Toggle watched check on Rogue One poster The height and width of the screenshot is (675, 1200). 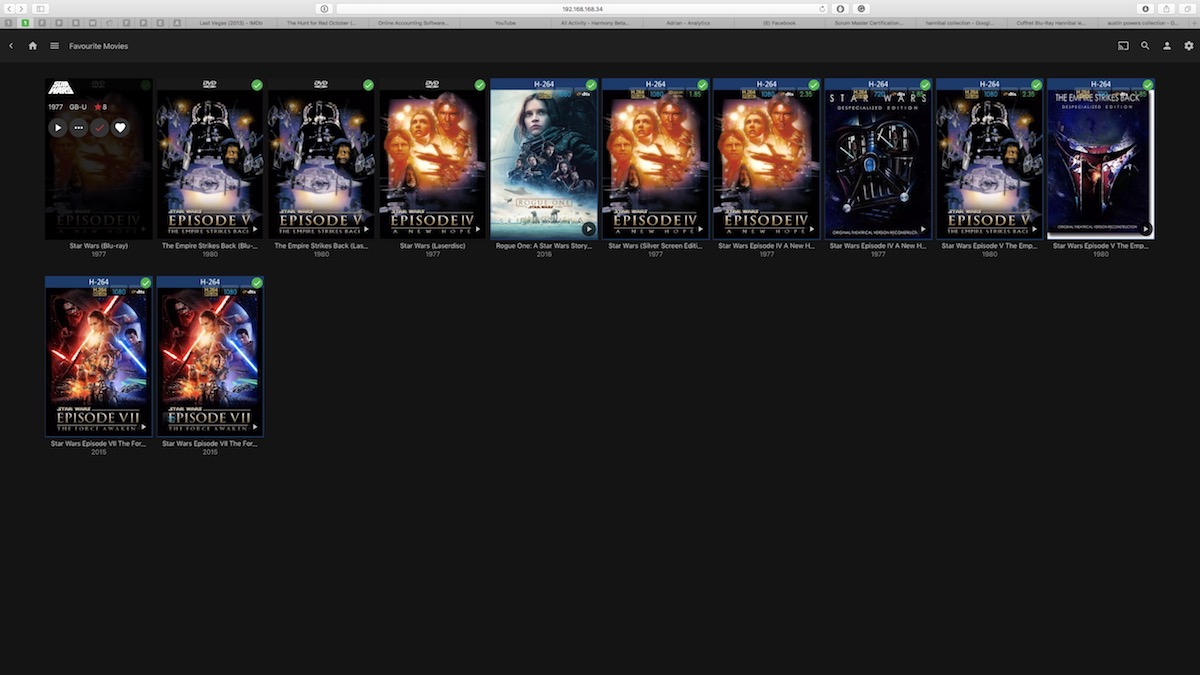(x=591, y=85)
